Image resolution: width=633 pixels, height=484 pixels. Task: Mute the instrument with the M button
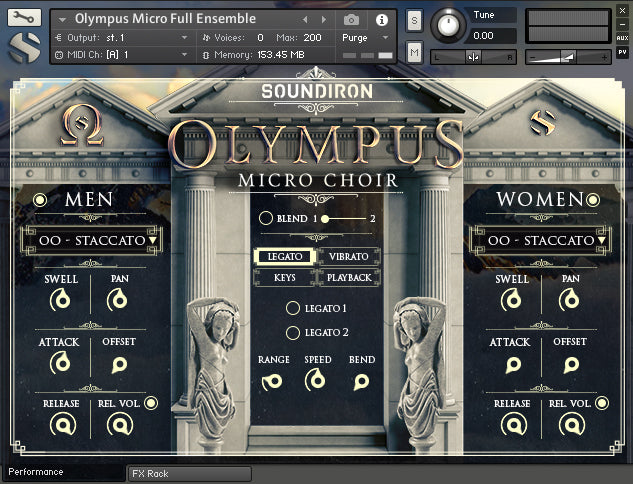(x=414, y=52)
